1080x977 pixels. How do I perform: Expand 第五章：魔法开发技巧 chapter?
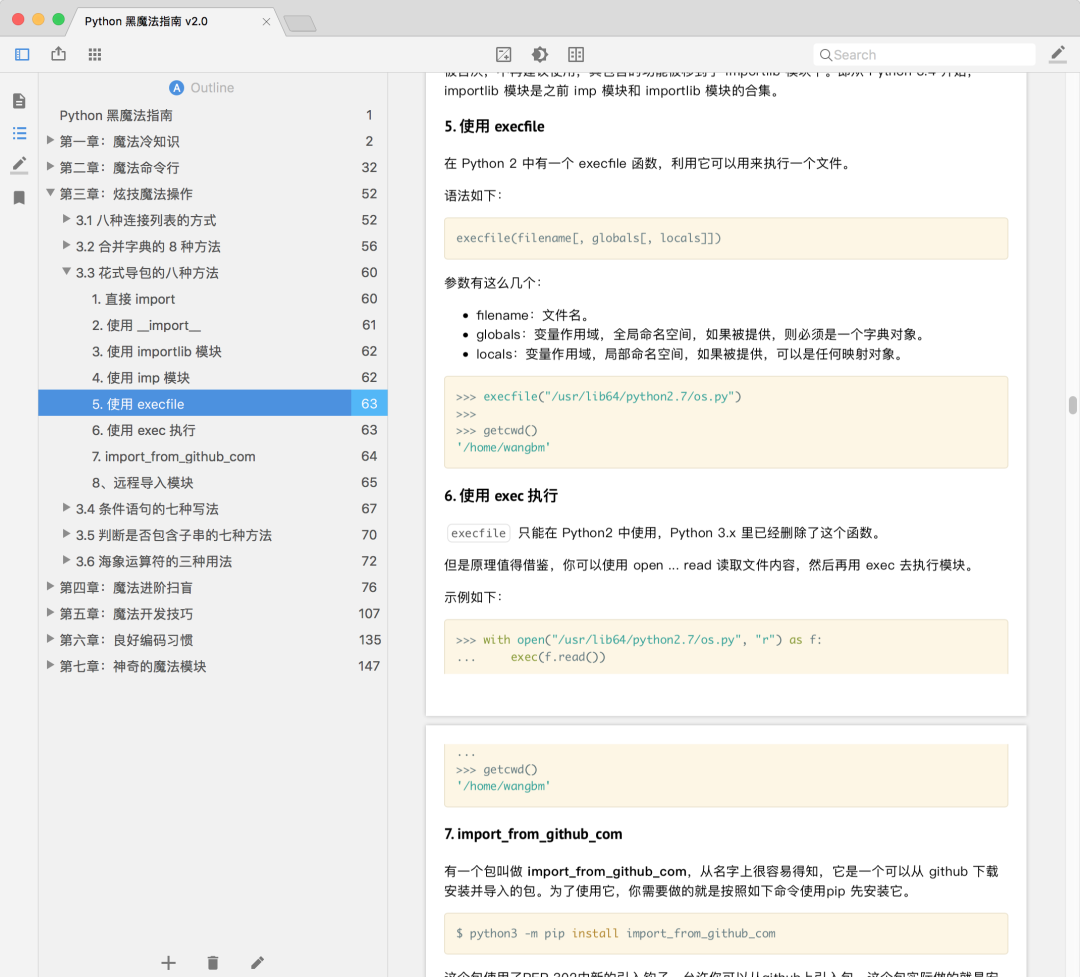click(x=50, y=613)
